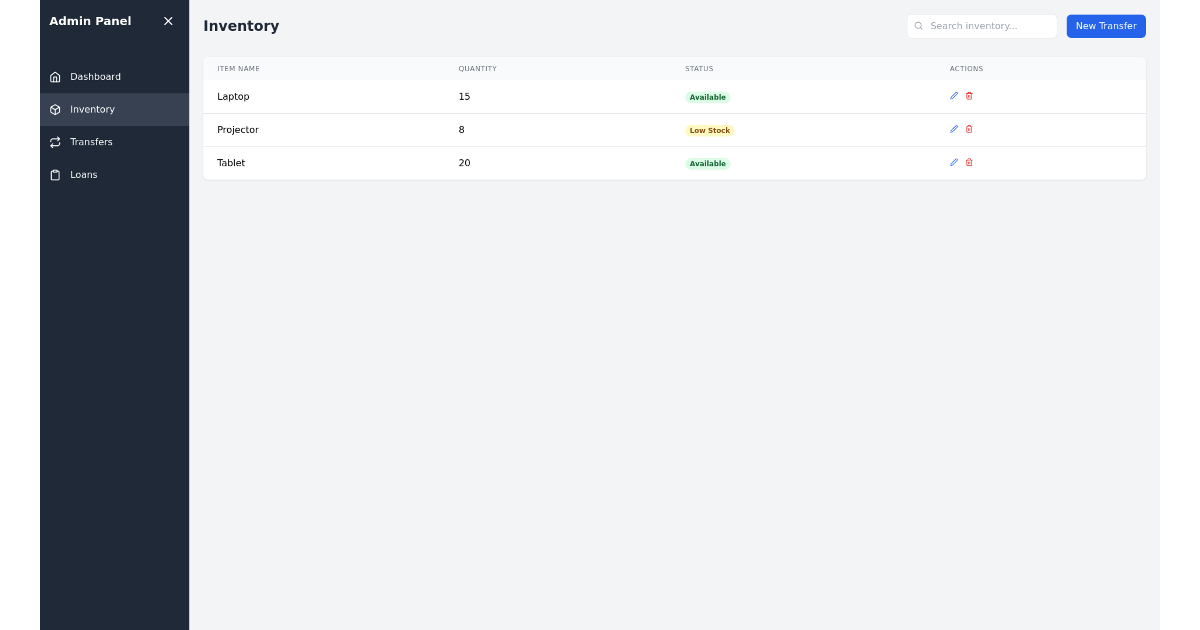The image size is (1200, 630).
Task: Click the search magnifier icon in search bar
Action: tap(919, 26)
